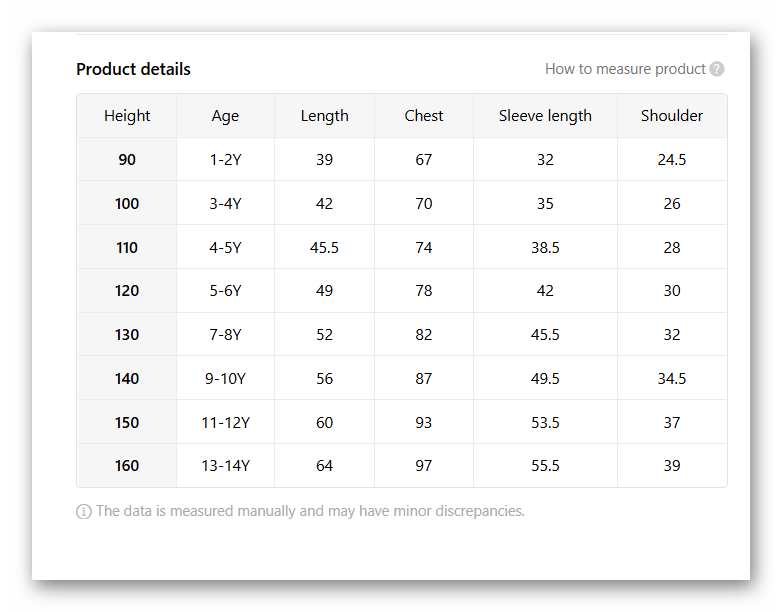This screenshot has height=612, width=782.
Task: Click the Length column header
Action: (x=324, y=116)
